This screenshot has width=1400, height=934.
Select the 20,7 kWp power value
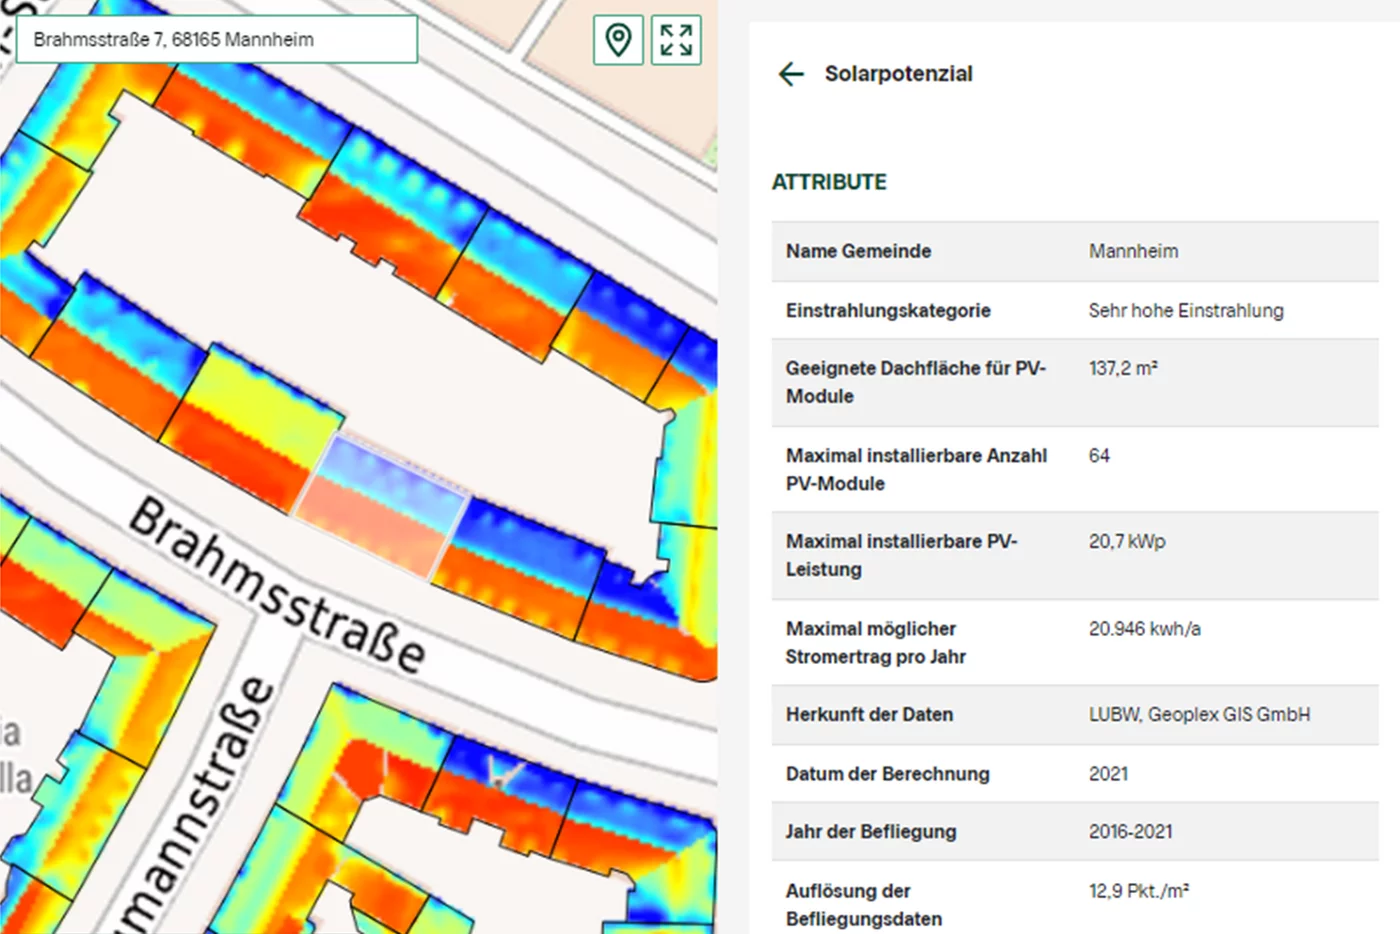[1127, 541]
